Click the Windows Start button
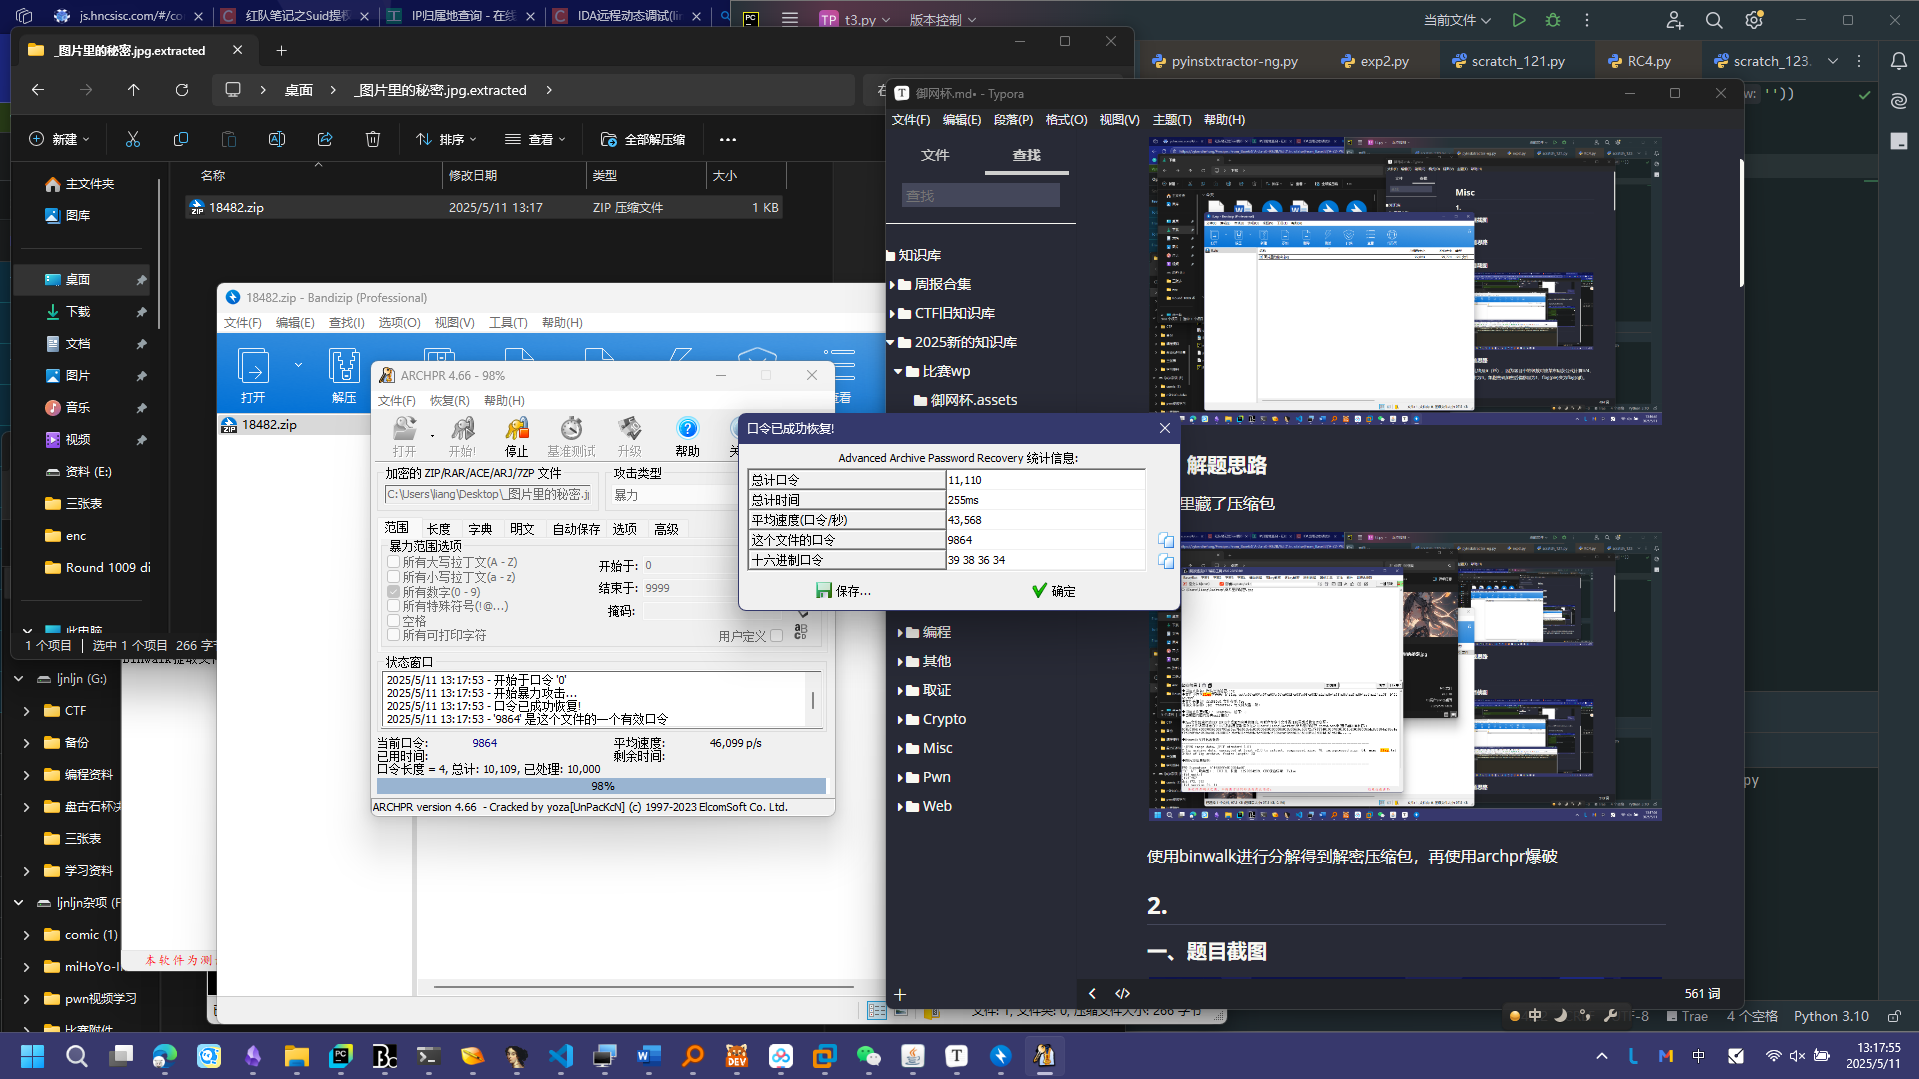The image size is (1919, 1079). [32, 1056]
